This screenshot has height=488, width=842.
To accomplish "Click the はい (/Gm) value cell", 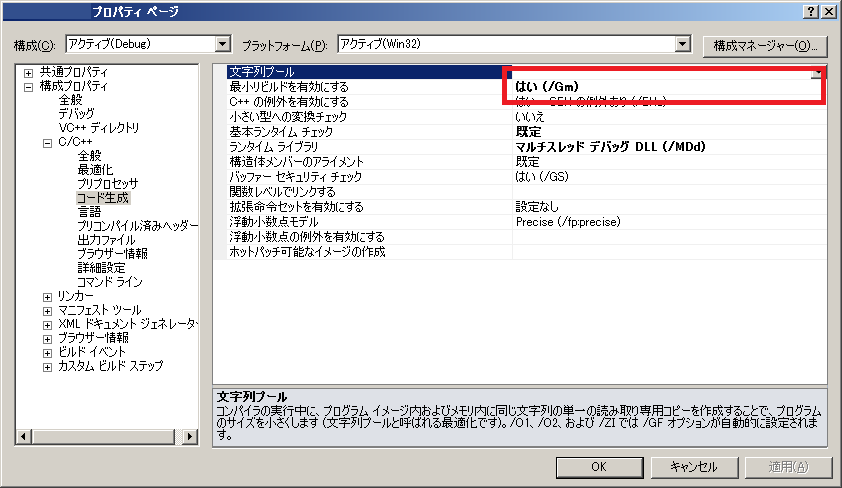I will 669,86.
